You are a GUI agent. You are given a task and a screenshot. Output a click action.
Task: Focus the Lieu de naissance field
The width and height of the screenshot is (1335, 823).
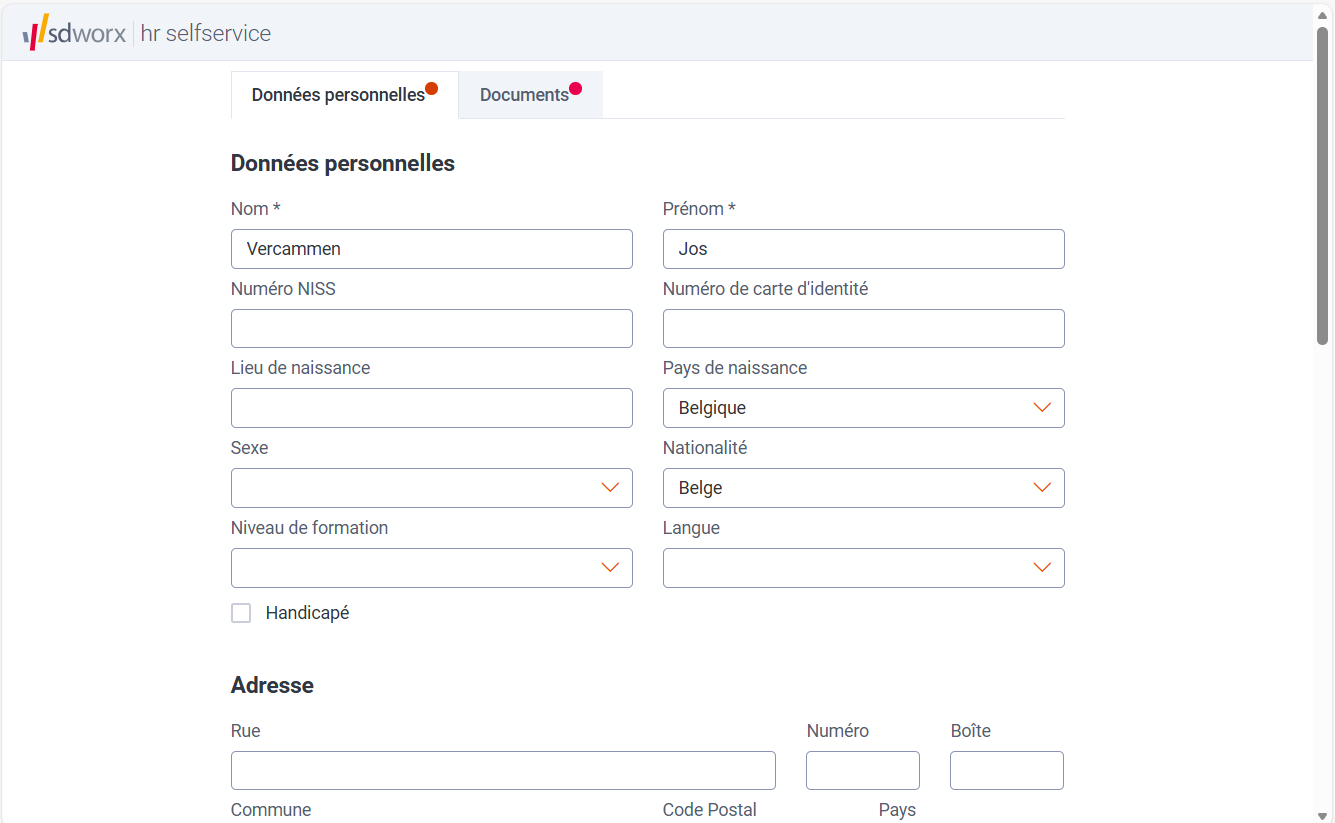click(431, 408)
